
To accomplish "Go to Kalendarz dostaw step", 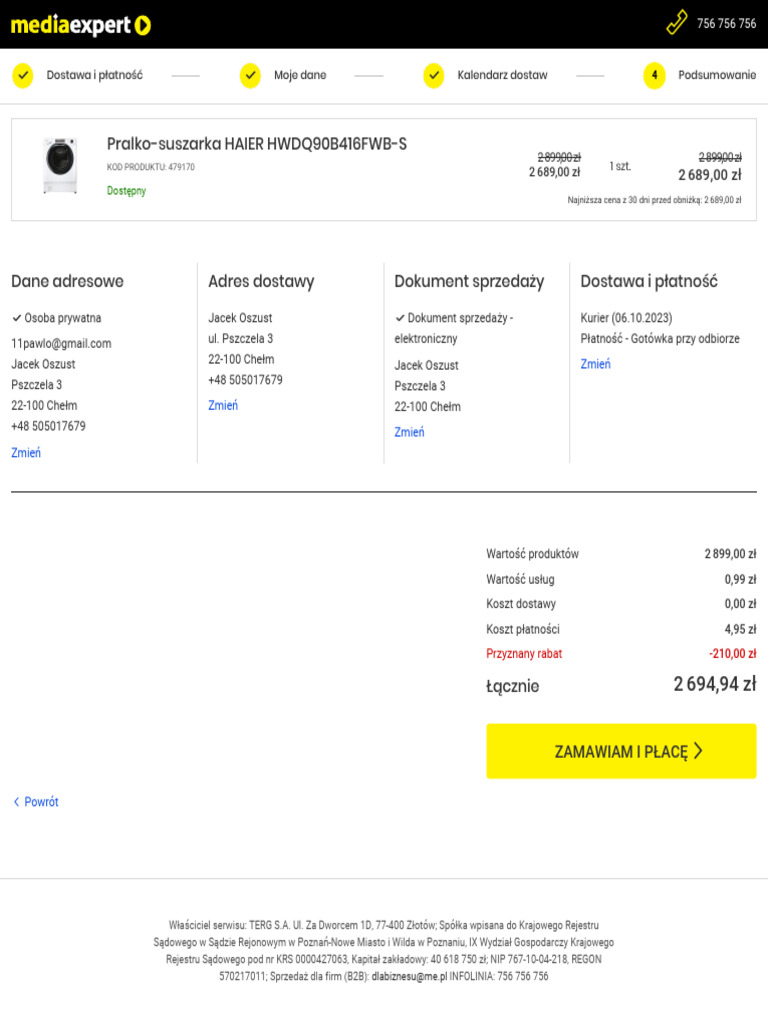I will (x=502, y=75).
